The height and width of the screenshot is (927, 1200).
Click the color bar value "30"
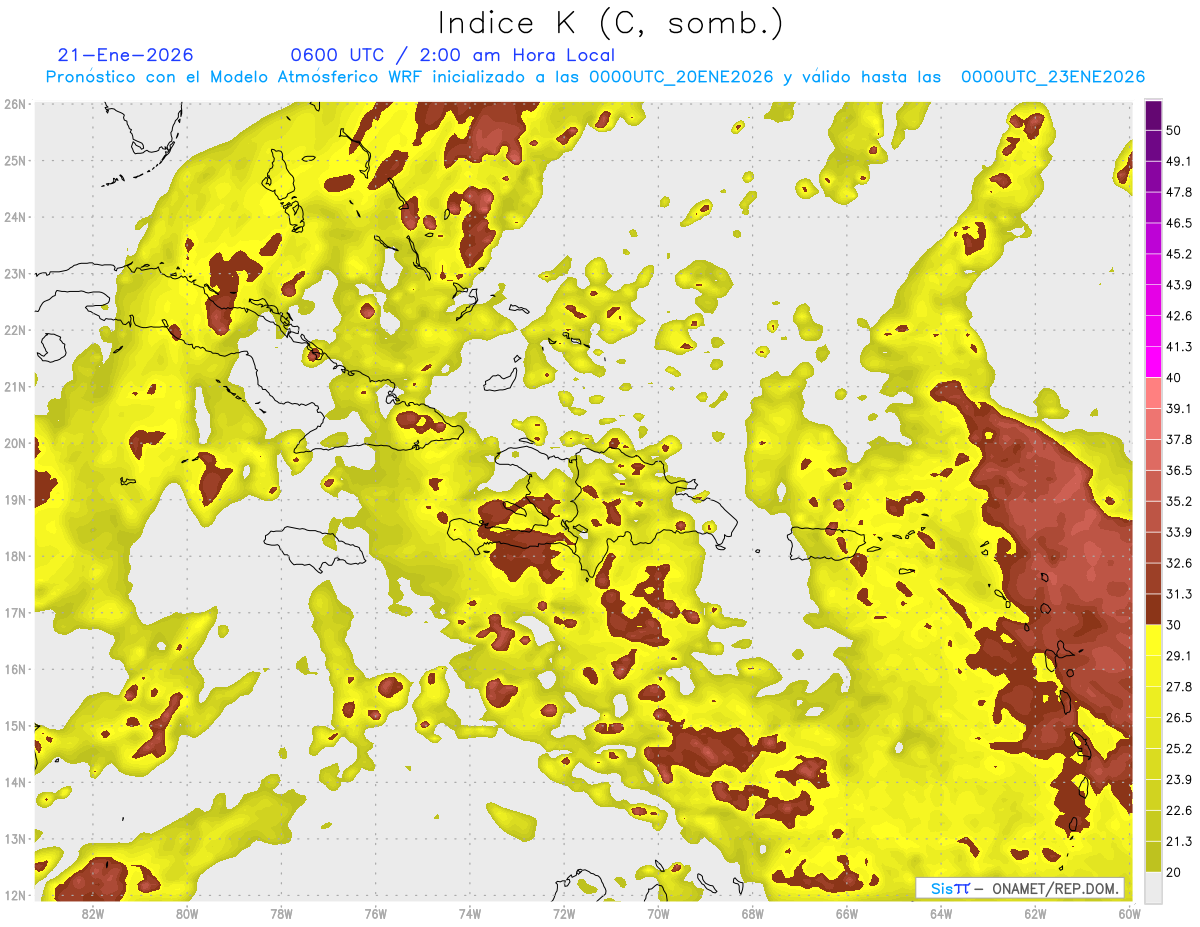(1175, 625)
